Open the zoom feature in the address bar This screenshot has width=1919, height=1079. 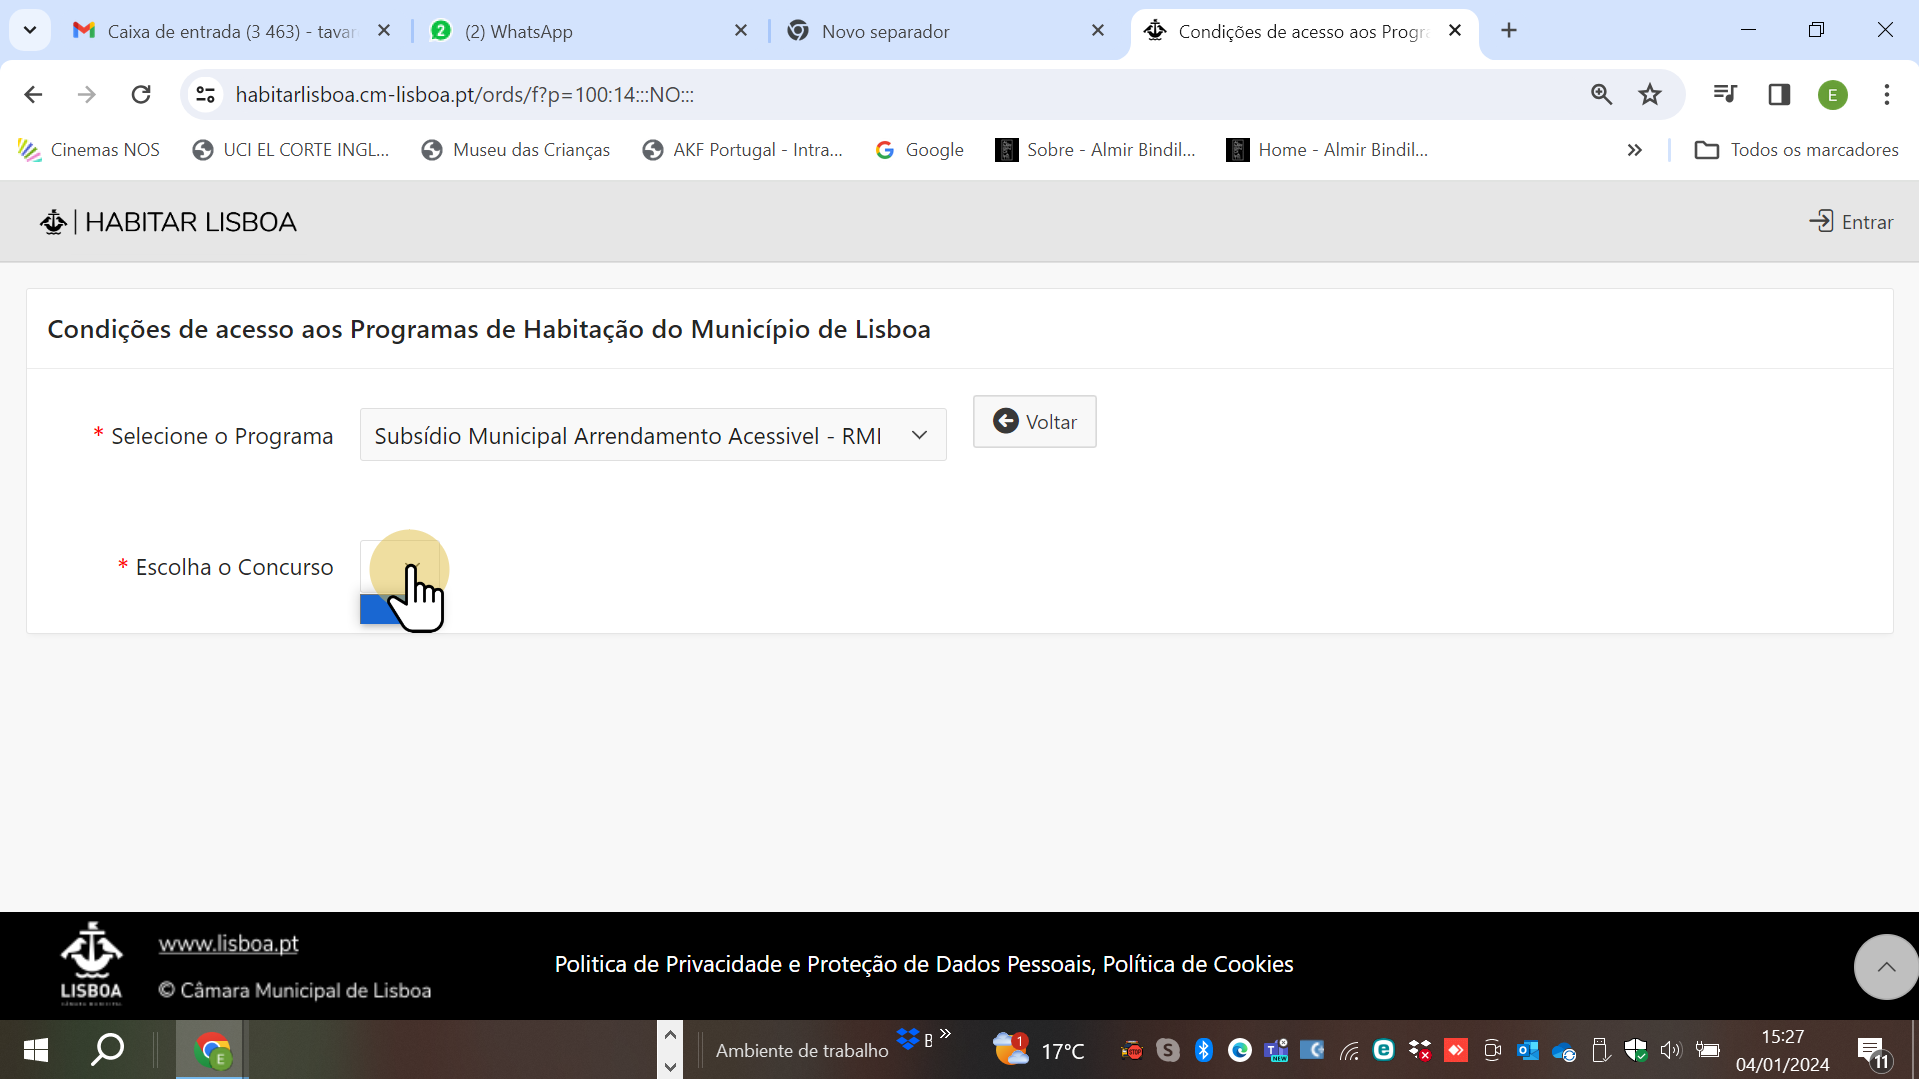tap(1601, 94)
